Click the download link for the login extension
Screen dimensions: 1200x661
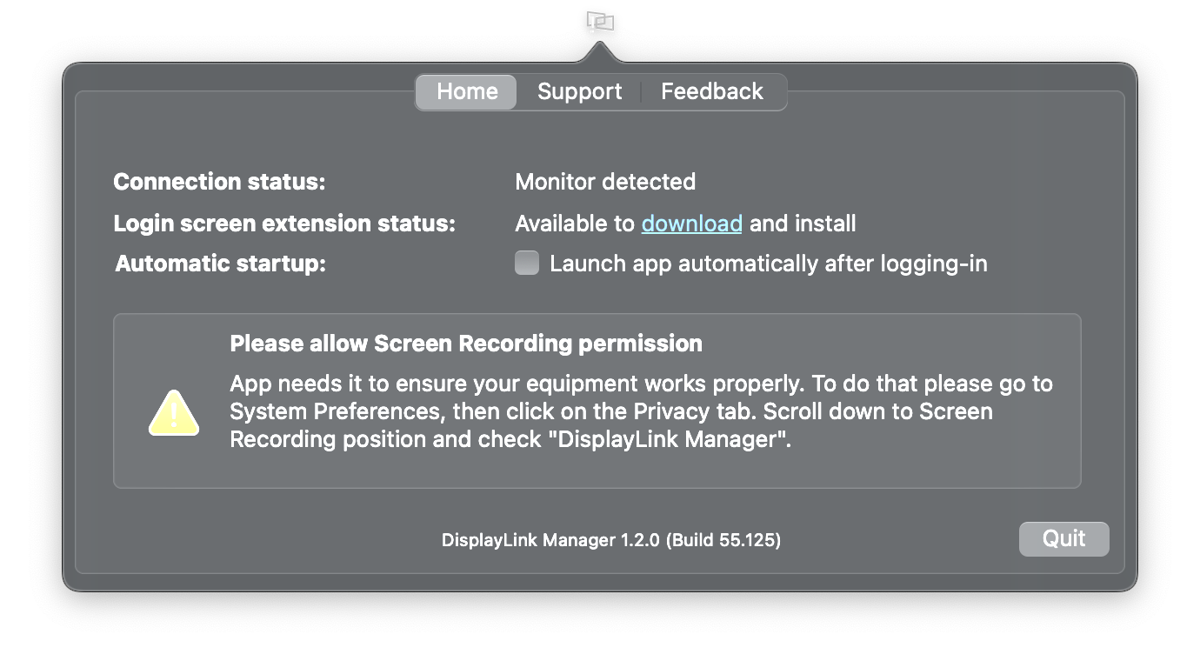(x=691, y=223)
